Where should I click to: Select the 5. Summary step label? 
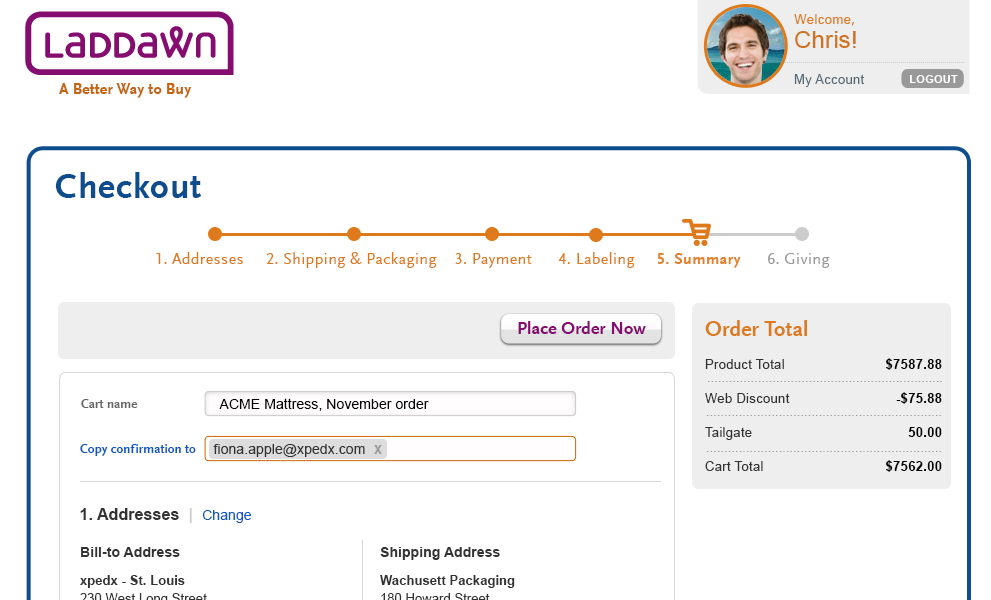698,259
